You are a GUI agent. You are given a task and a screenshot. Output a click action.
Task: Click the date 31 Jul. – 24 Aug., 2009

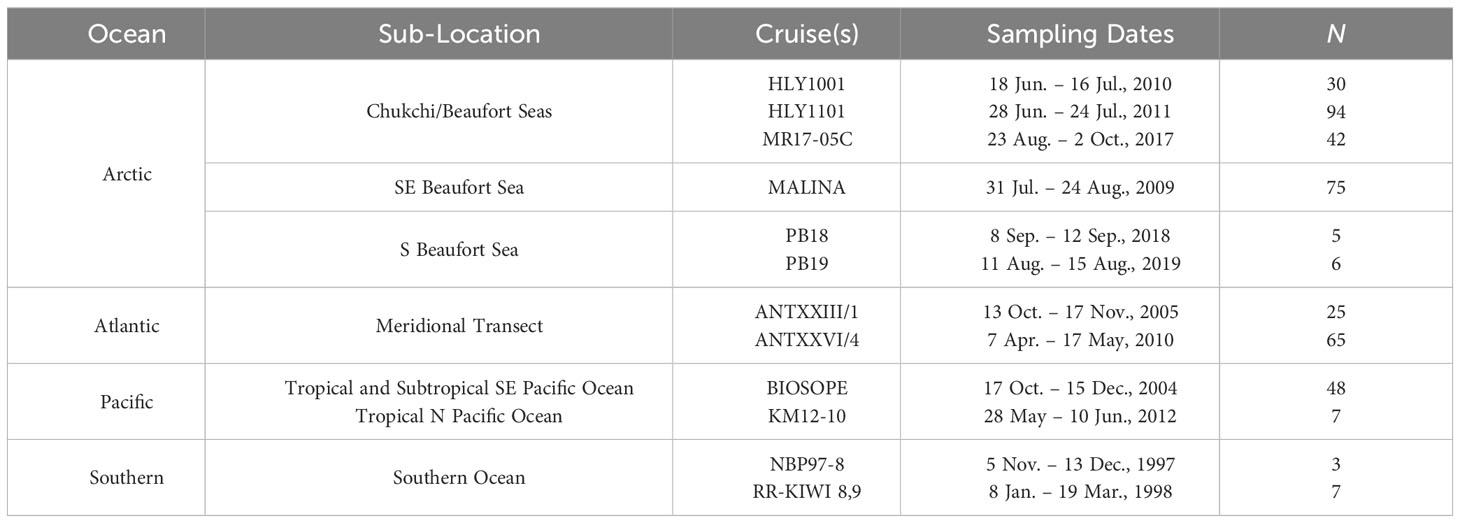click(x=1079, y=187)
